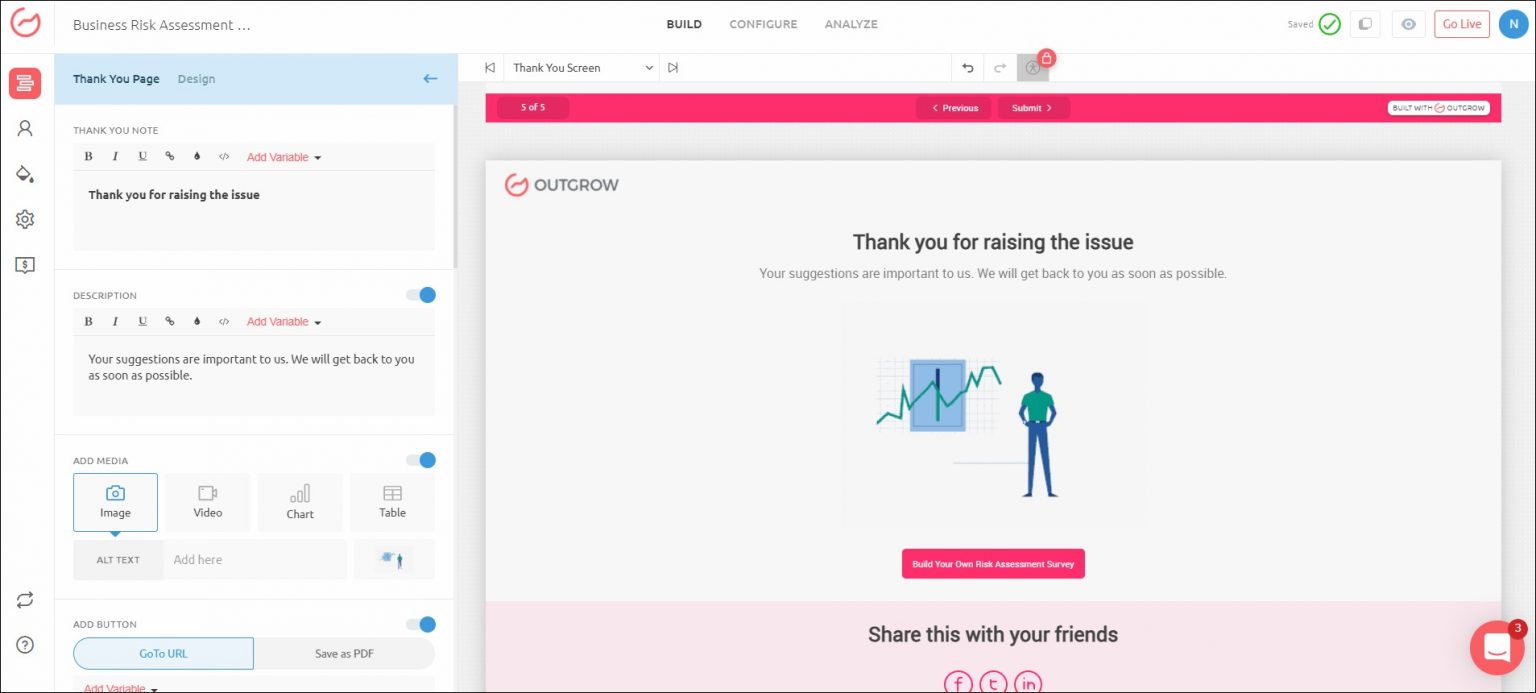Collapse panel with the back arrow
This screenshot has height=693, width=1536.
[x=430, y=79]
